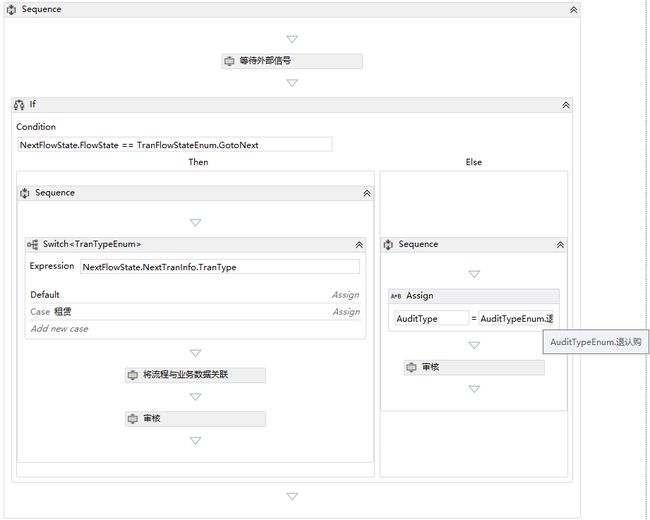Click the outer Sequence activity icon

11,10
